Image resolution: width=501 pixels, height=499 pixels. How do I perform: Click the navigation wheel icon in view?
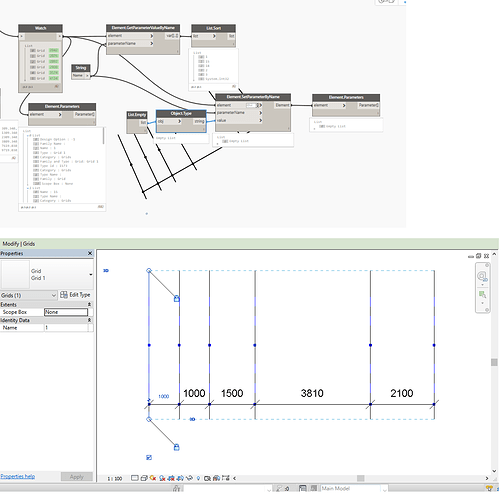pos(482,276)
